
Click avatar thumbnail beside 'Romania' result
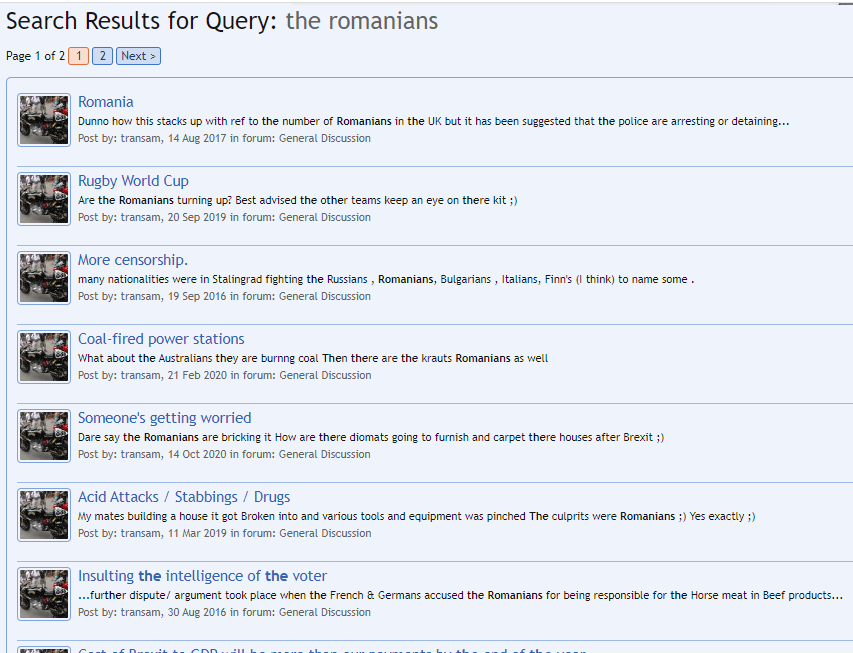pyautogui.click(x=44, y=120)
